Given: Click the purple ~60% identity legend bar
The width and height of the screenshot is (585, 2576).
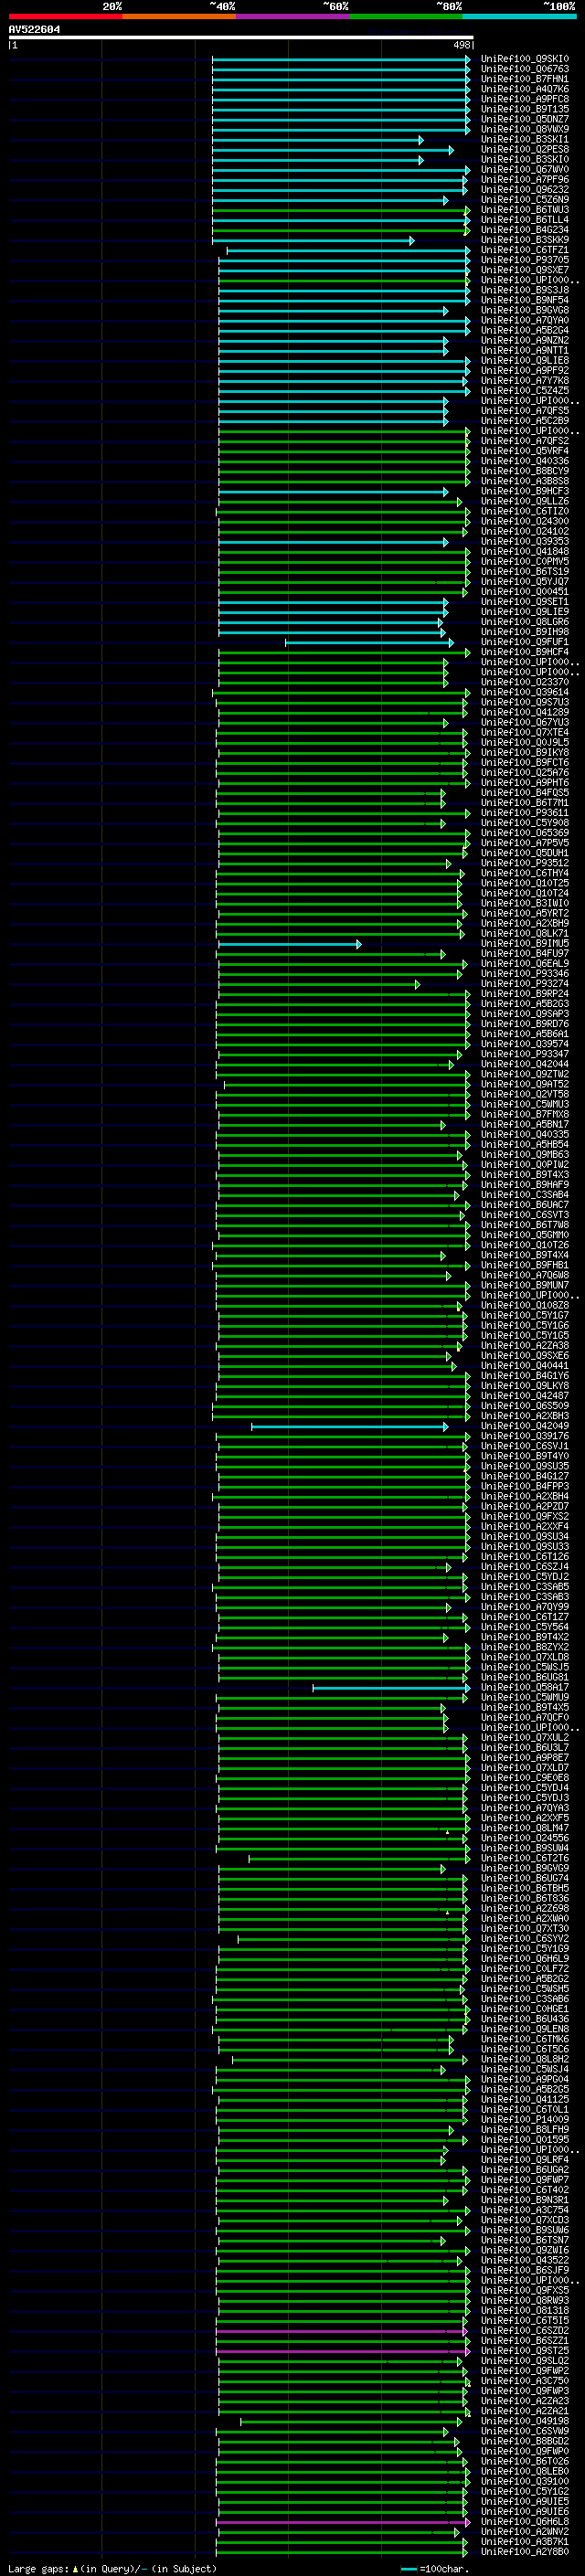Looking at the screenshot, I should tap(292, 16).
